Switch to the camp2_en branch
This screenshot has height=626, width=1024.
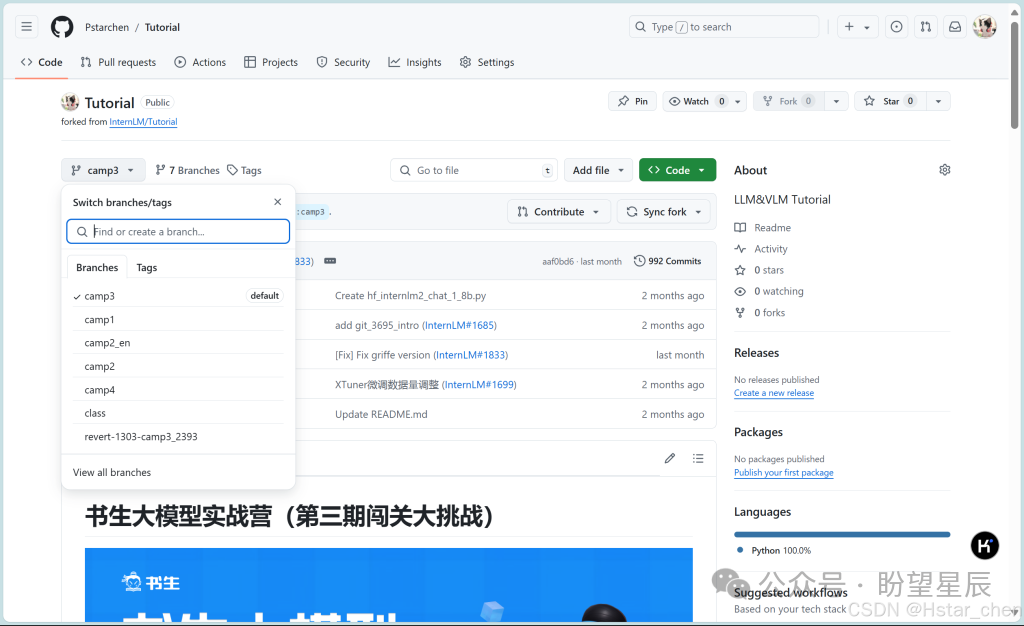click(x=178, y=343)
